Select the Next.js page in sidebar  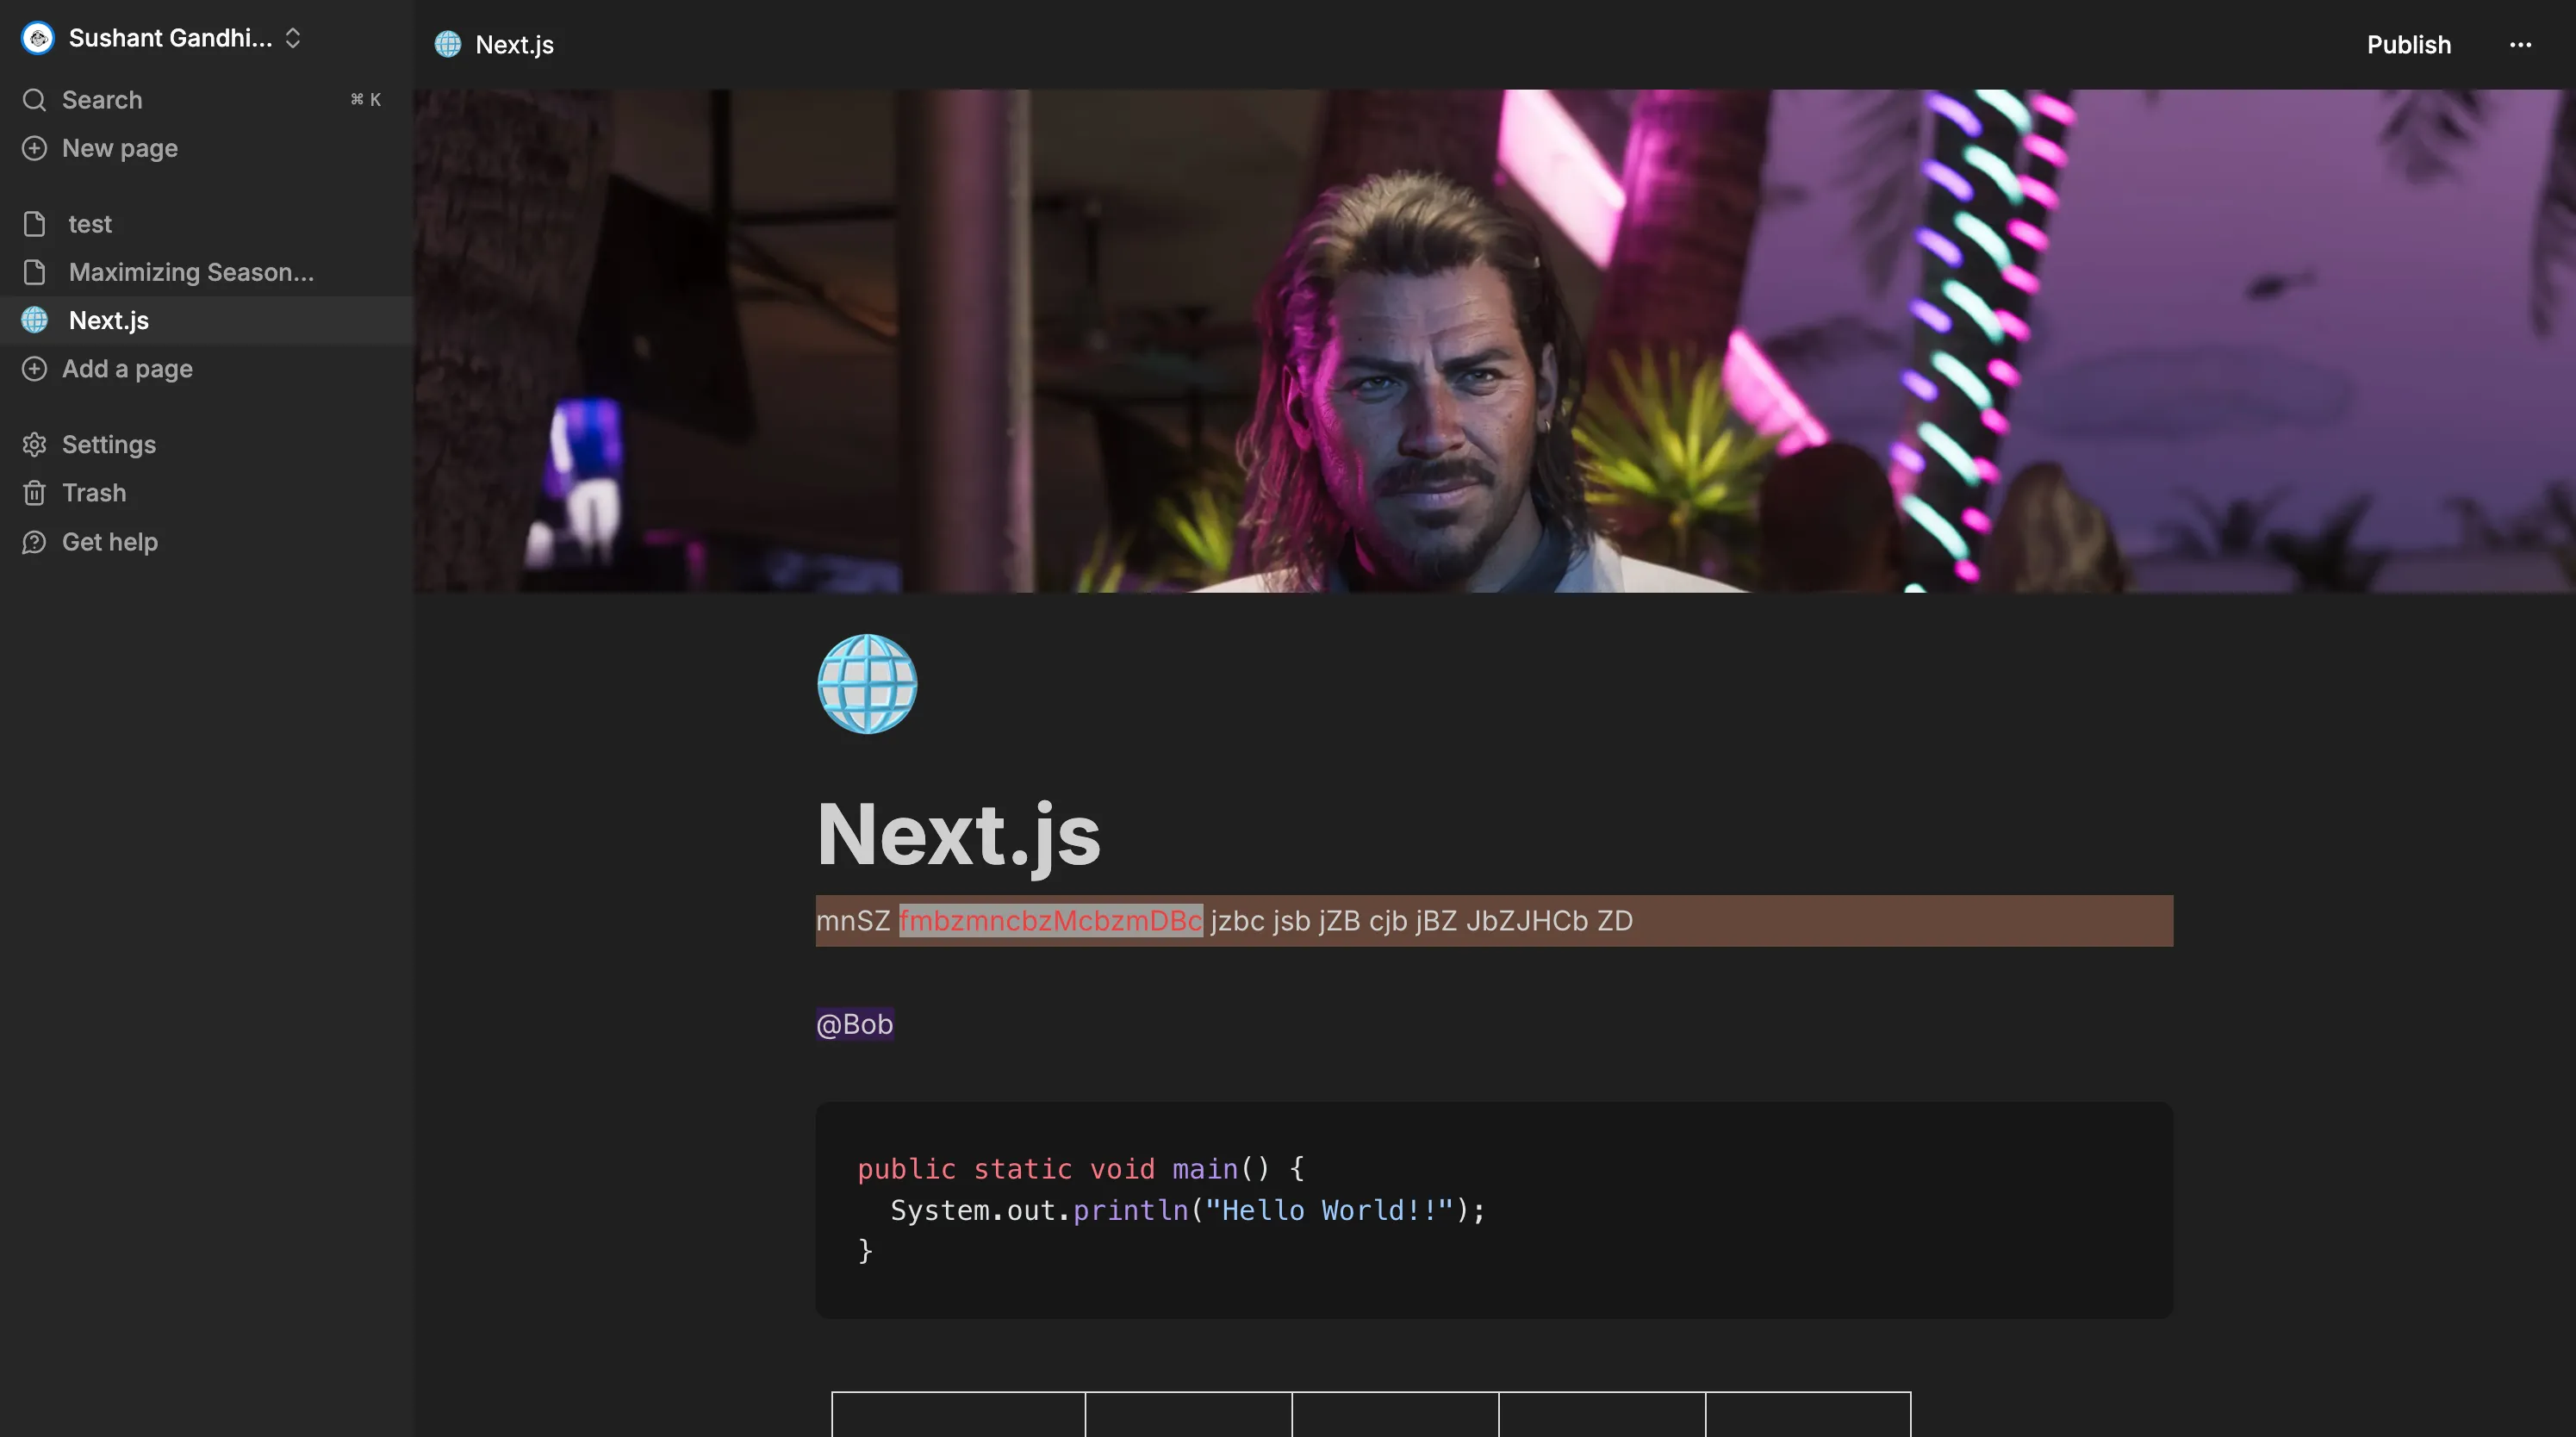click(108, 320)
